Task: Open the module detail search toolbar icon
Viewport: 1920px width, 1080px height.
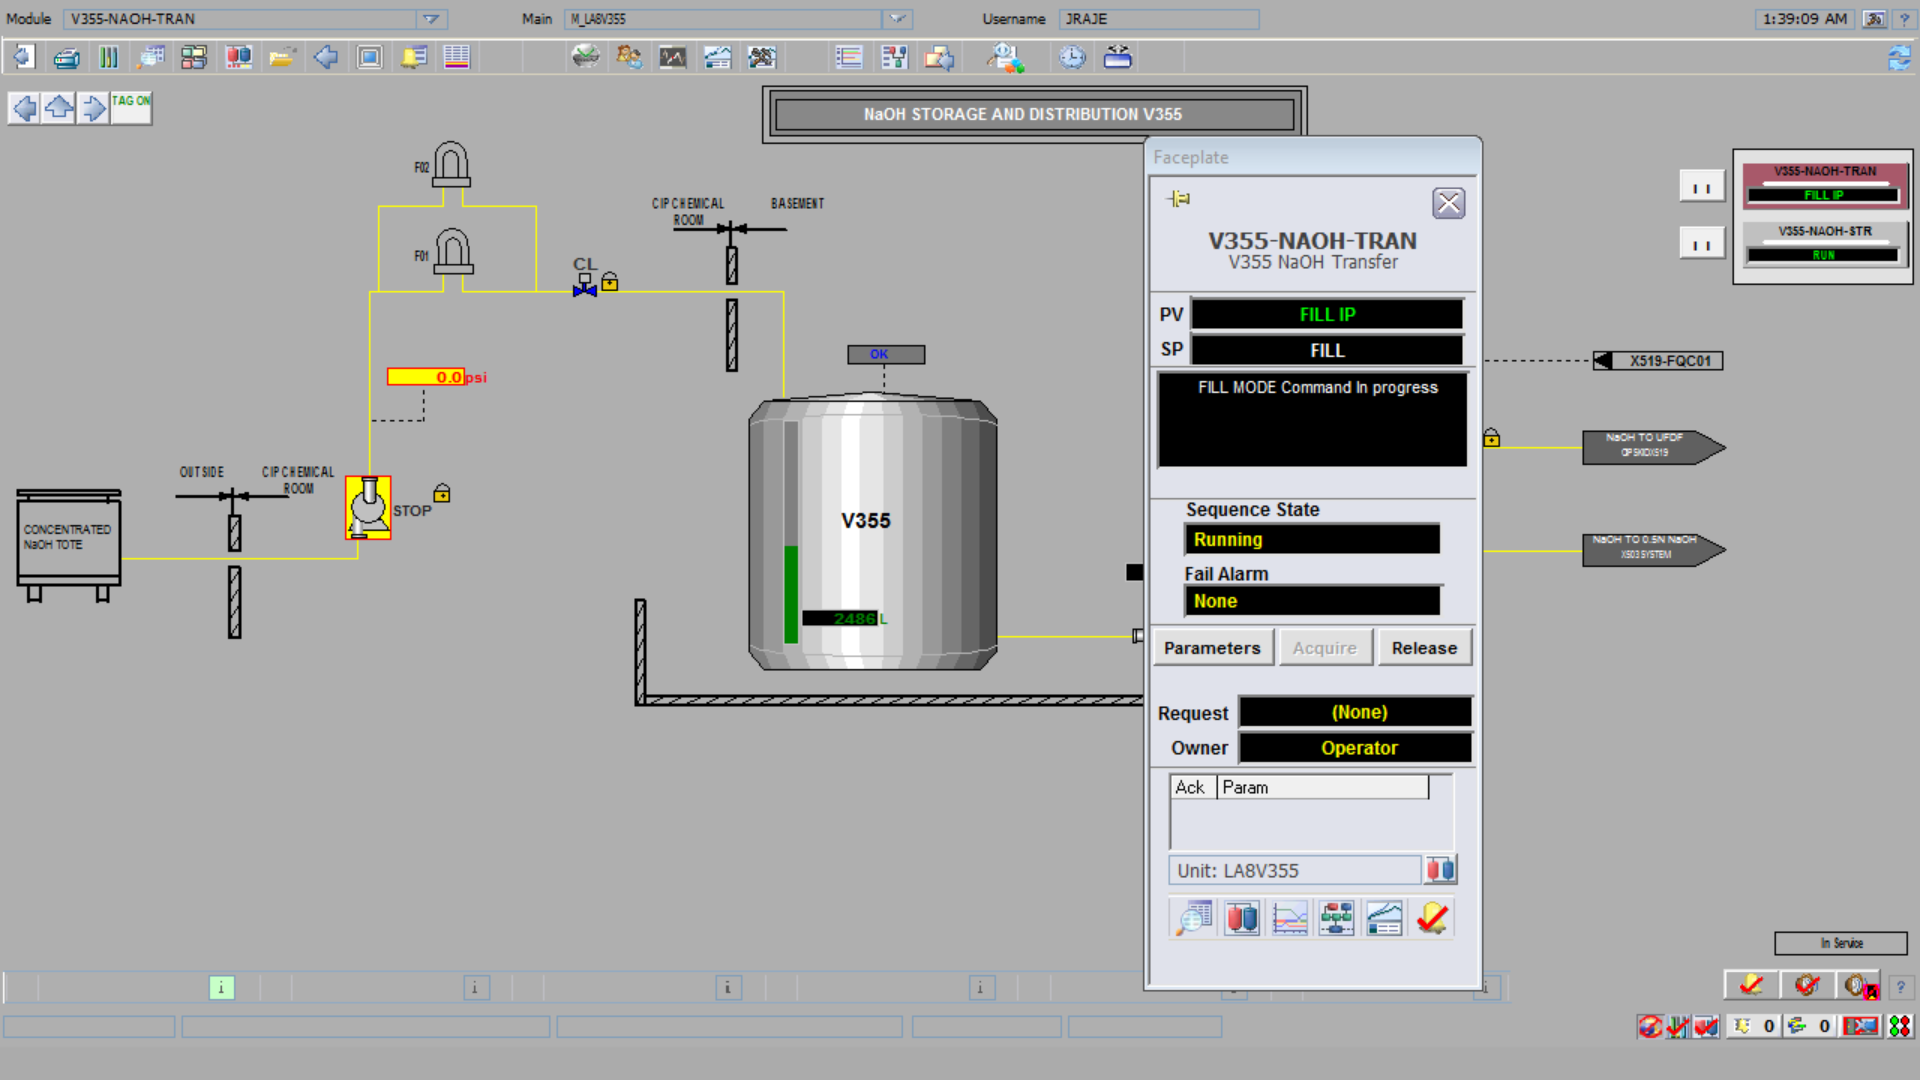Action: 151,57
